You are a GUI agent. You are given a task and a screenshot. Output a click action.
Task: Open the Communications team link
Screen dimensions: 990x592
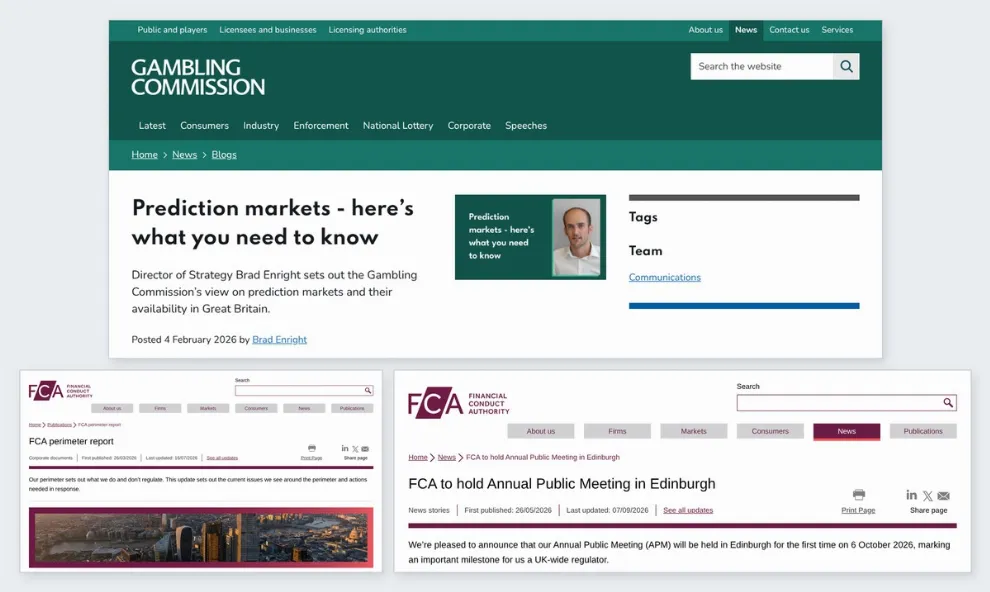click(665, 277)
